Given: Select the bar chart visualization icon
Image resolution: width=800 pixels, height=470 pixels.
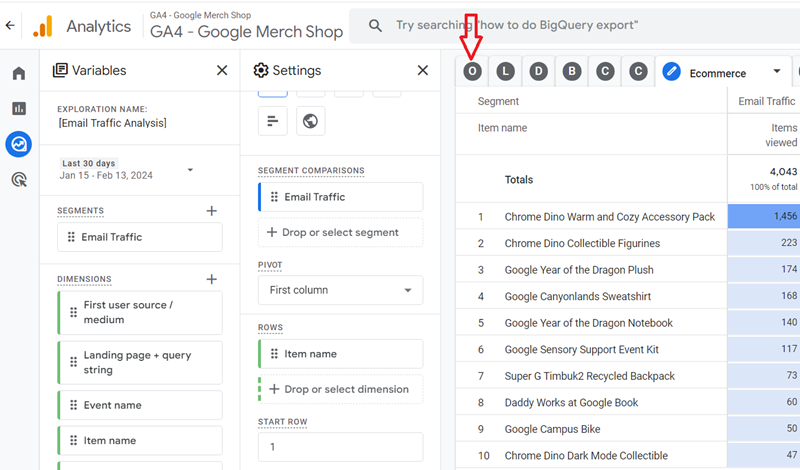Looking at the screenshot, I should tap(273, 121).
